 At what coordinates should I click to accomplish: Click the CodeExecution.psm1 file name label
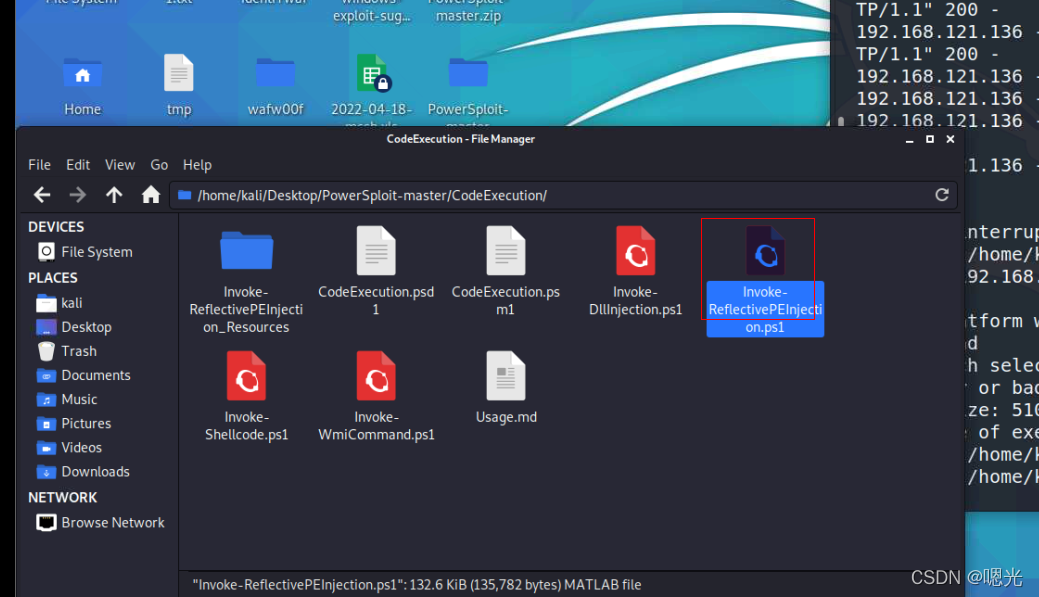(506, 300)
